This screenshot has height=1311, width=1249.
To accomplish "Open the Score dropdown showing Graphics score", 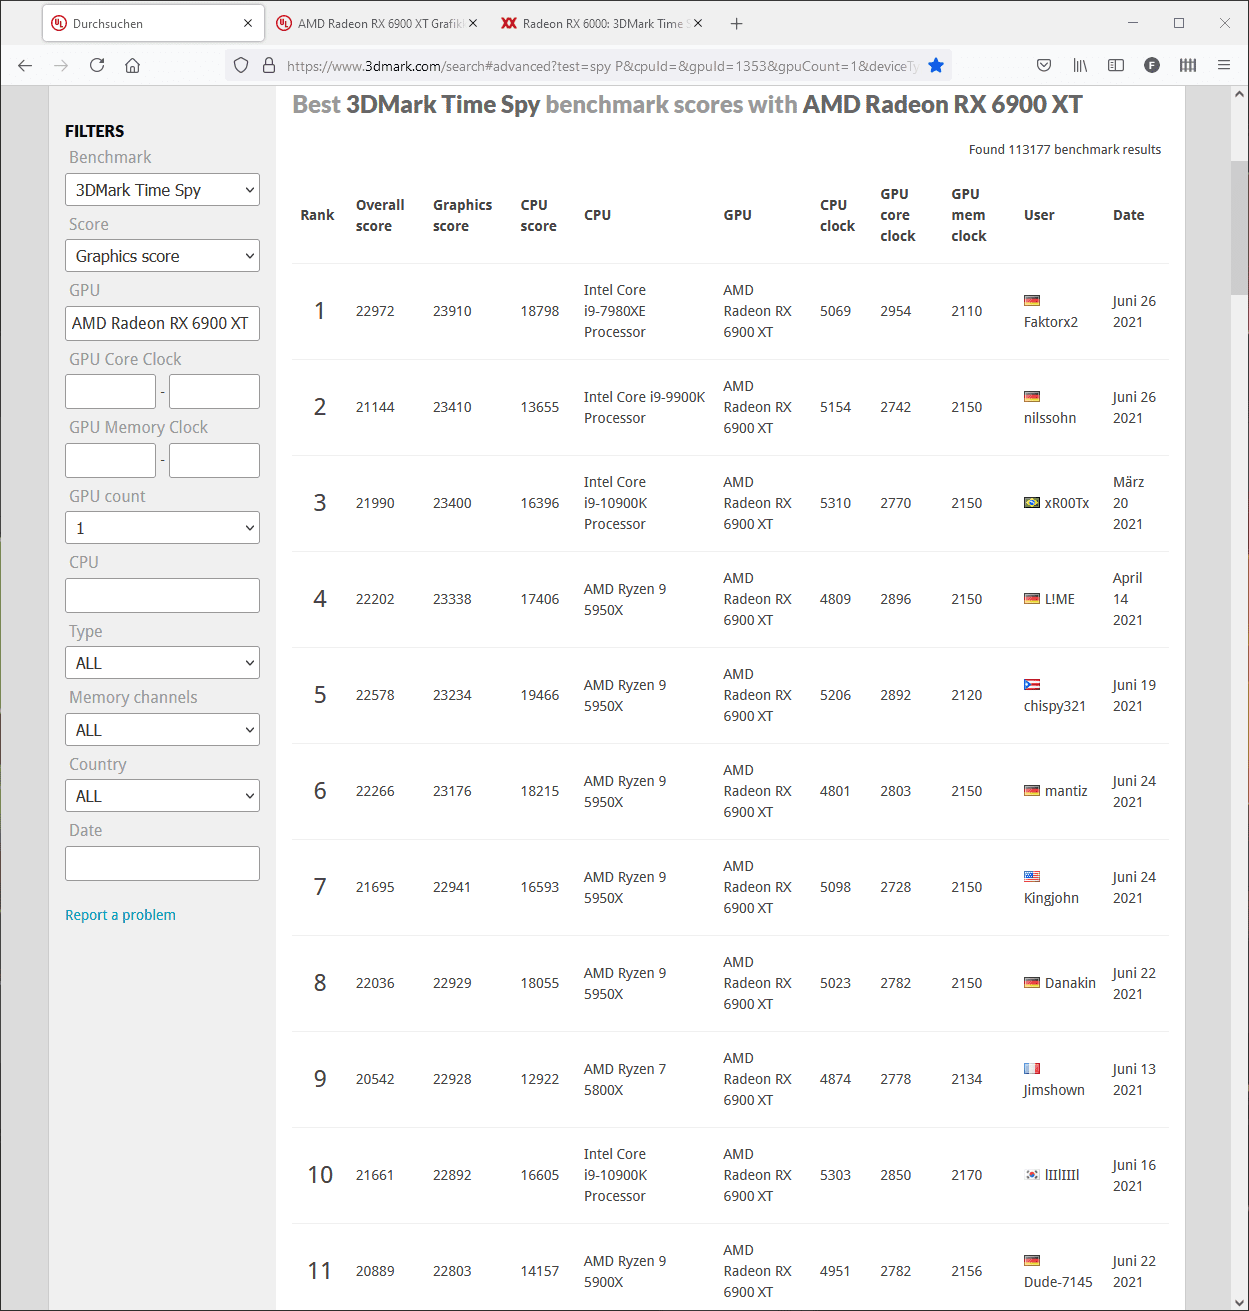I will pos(162,256).
